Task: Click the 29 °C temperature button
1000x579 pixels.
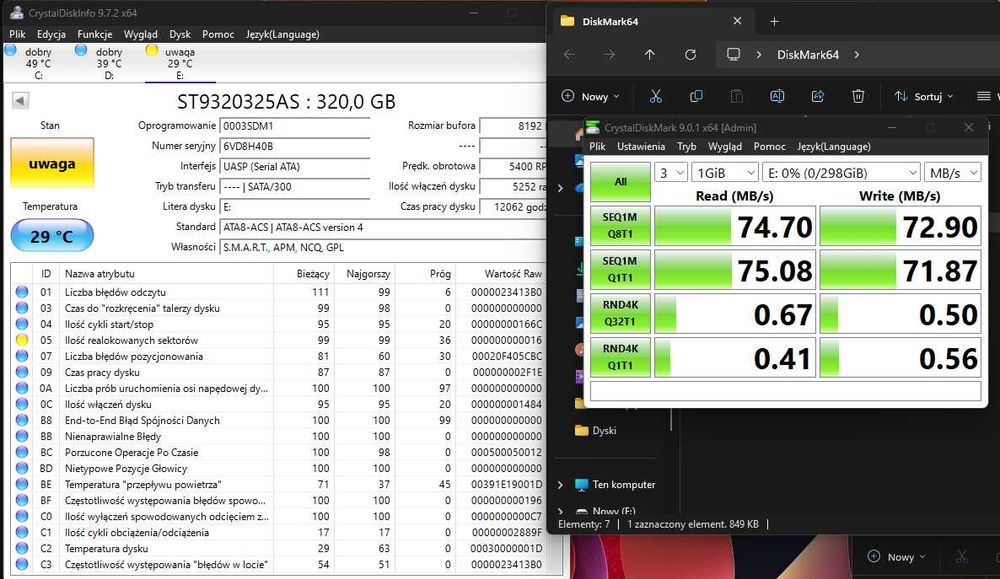Action: pyautogui.click(x=52, y=236)
